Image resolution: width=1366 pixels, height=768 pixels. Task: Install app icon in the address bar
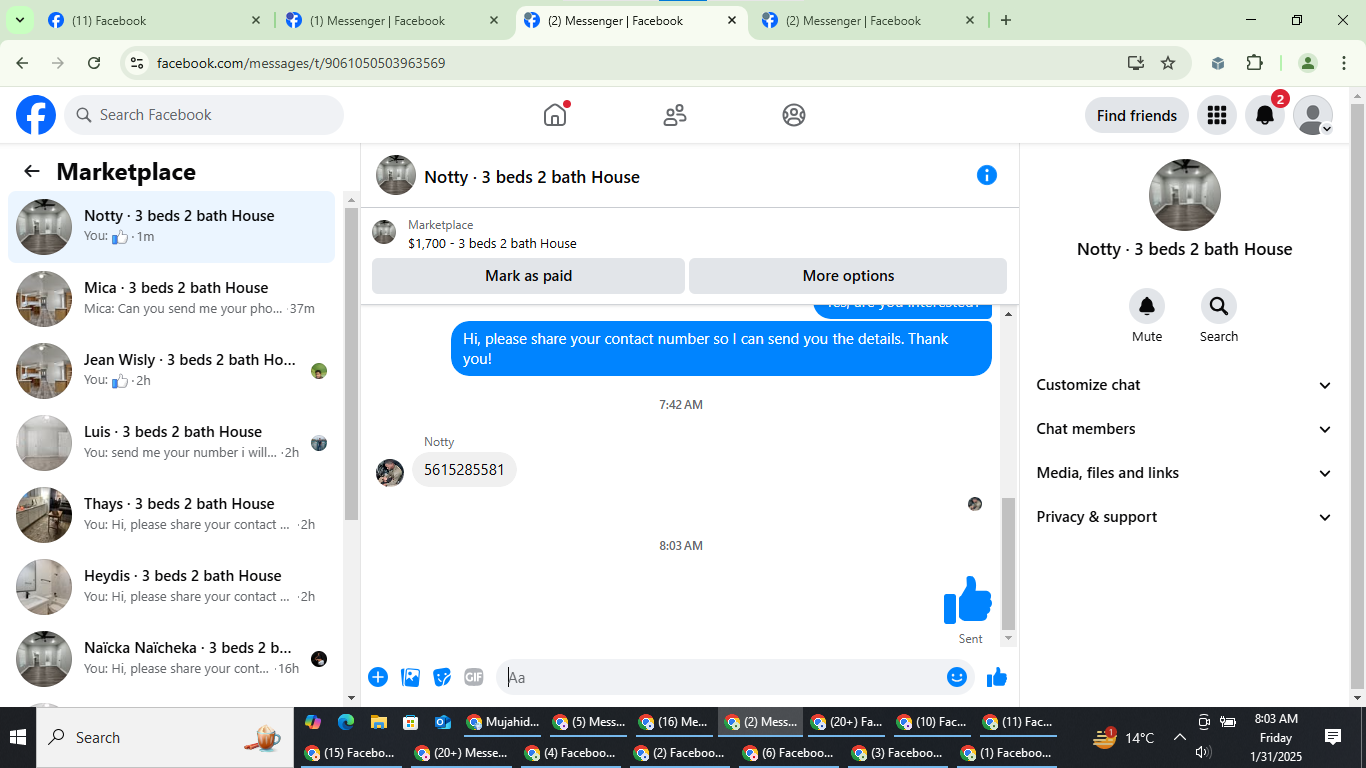pos(1136,63)
